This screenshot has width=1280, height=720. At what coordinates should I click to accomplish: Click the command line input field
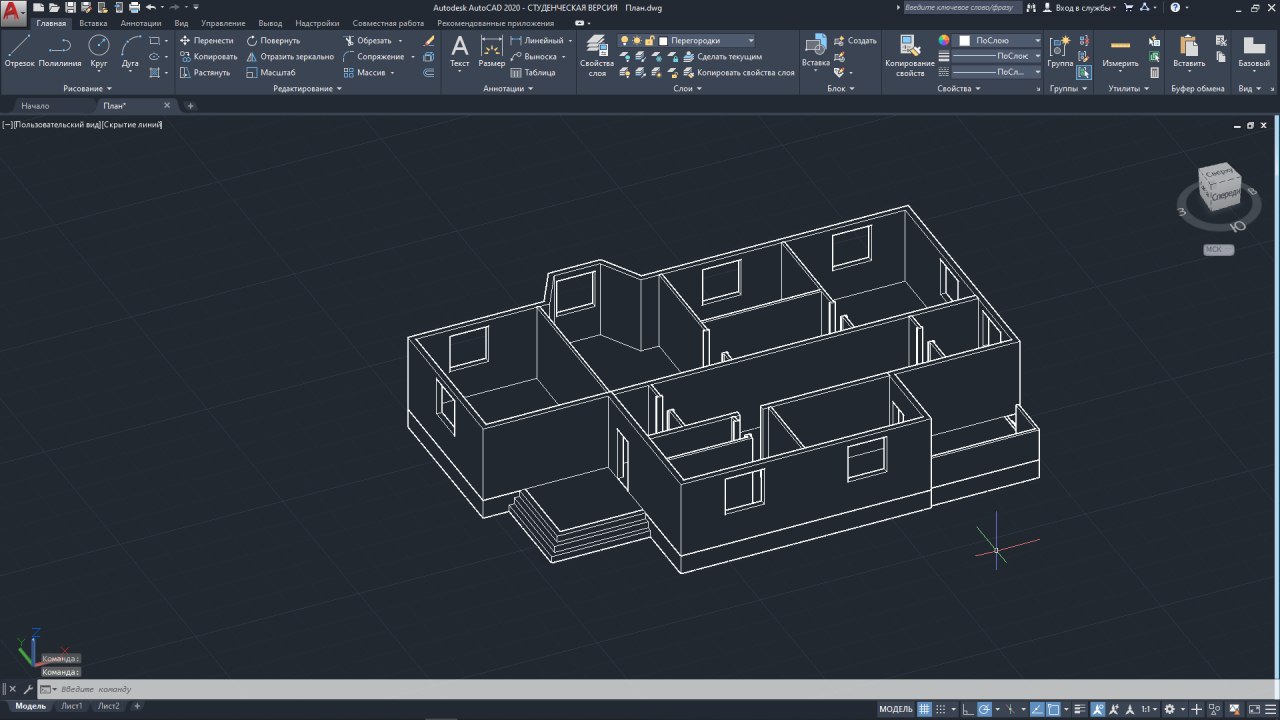(x=660, y=689)
